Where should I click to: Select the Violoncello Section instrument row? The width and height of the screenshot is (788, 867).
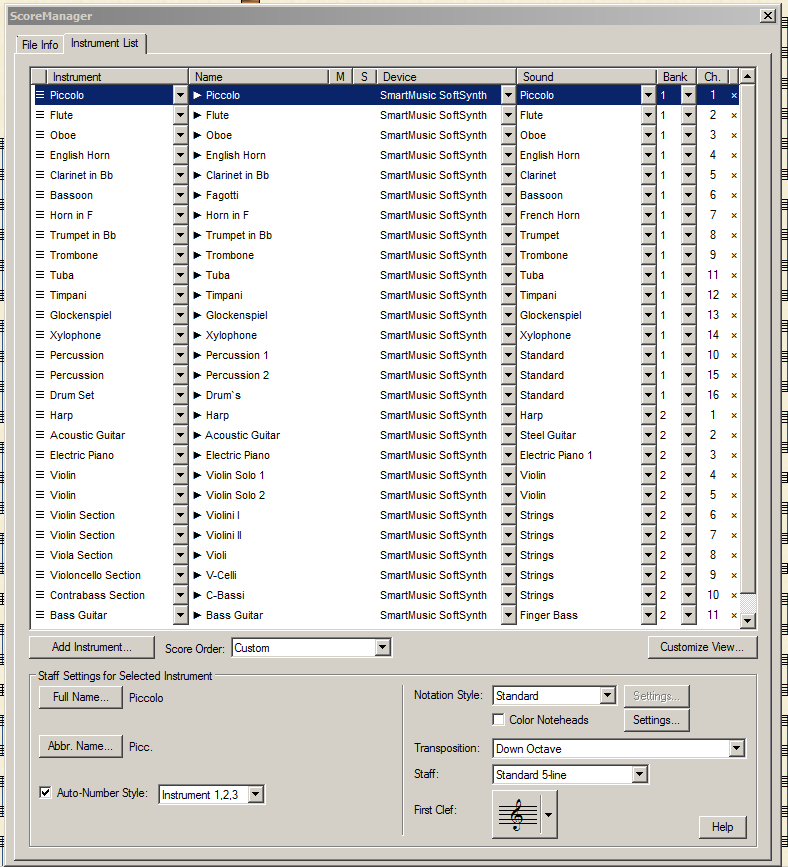point(95,575)
